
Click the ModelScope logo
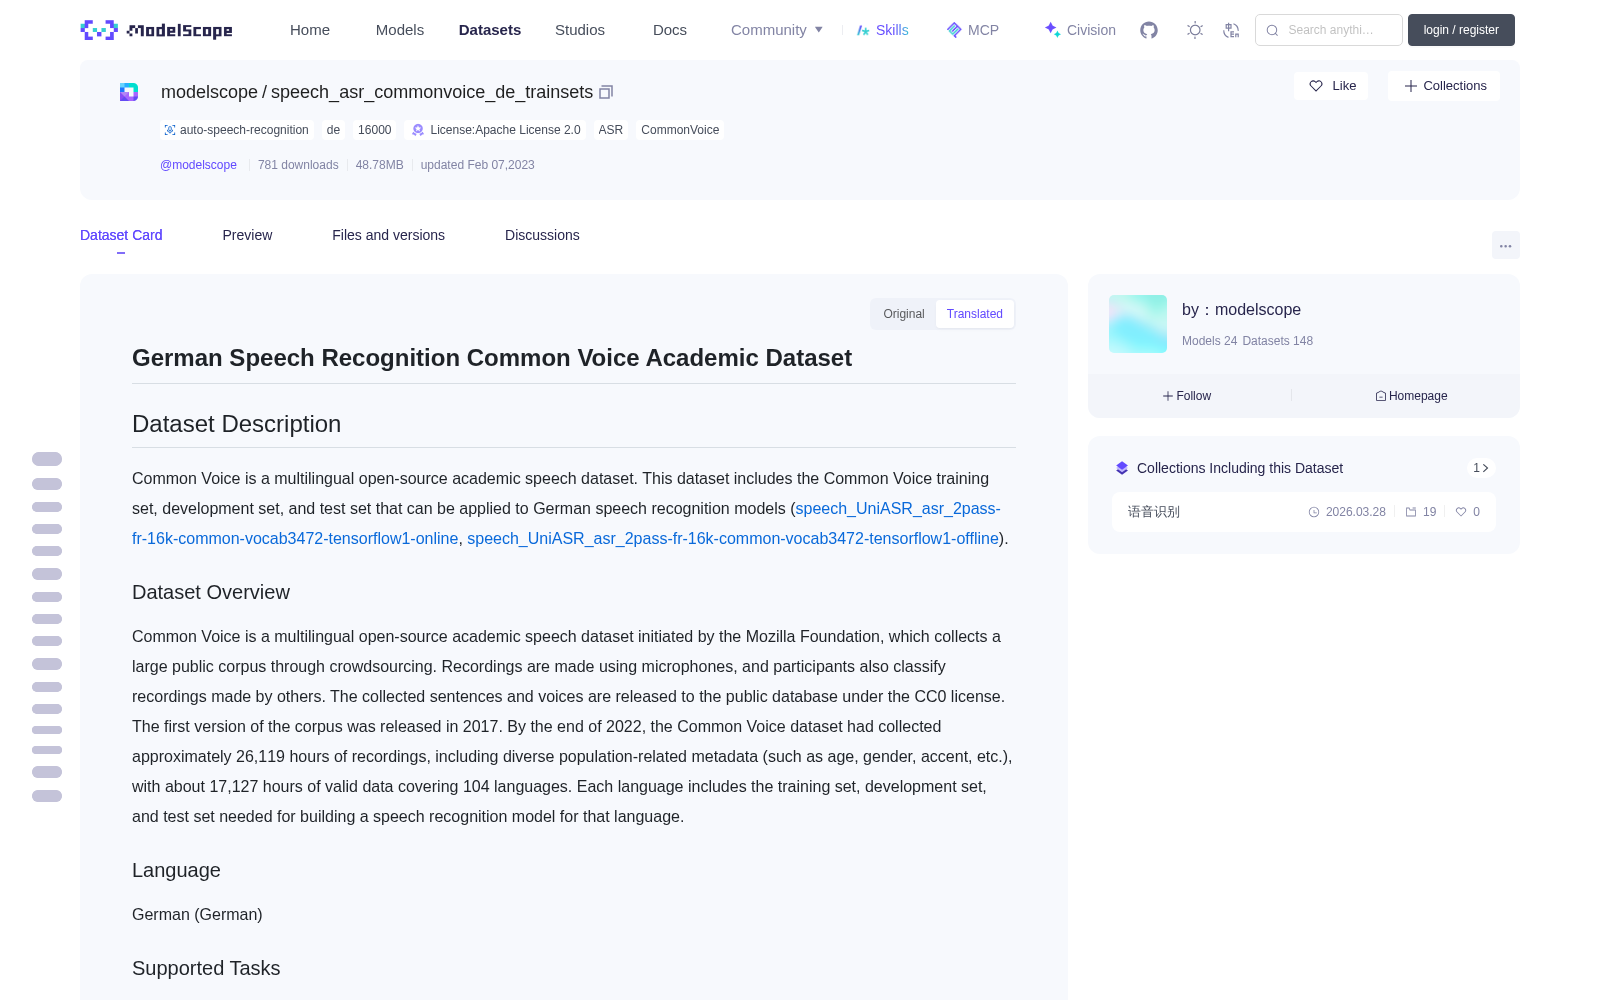point(157,30)
